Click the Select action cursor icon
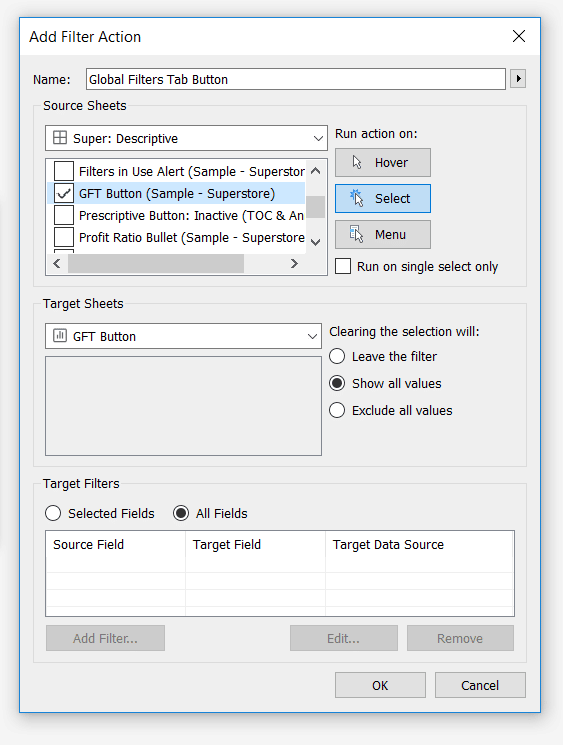Image resolution: width=563 pixels, height=745 pixels. pos(356,198)
